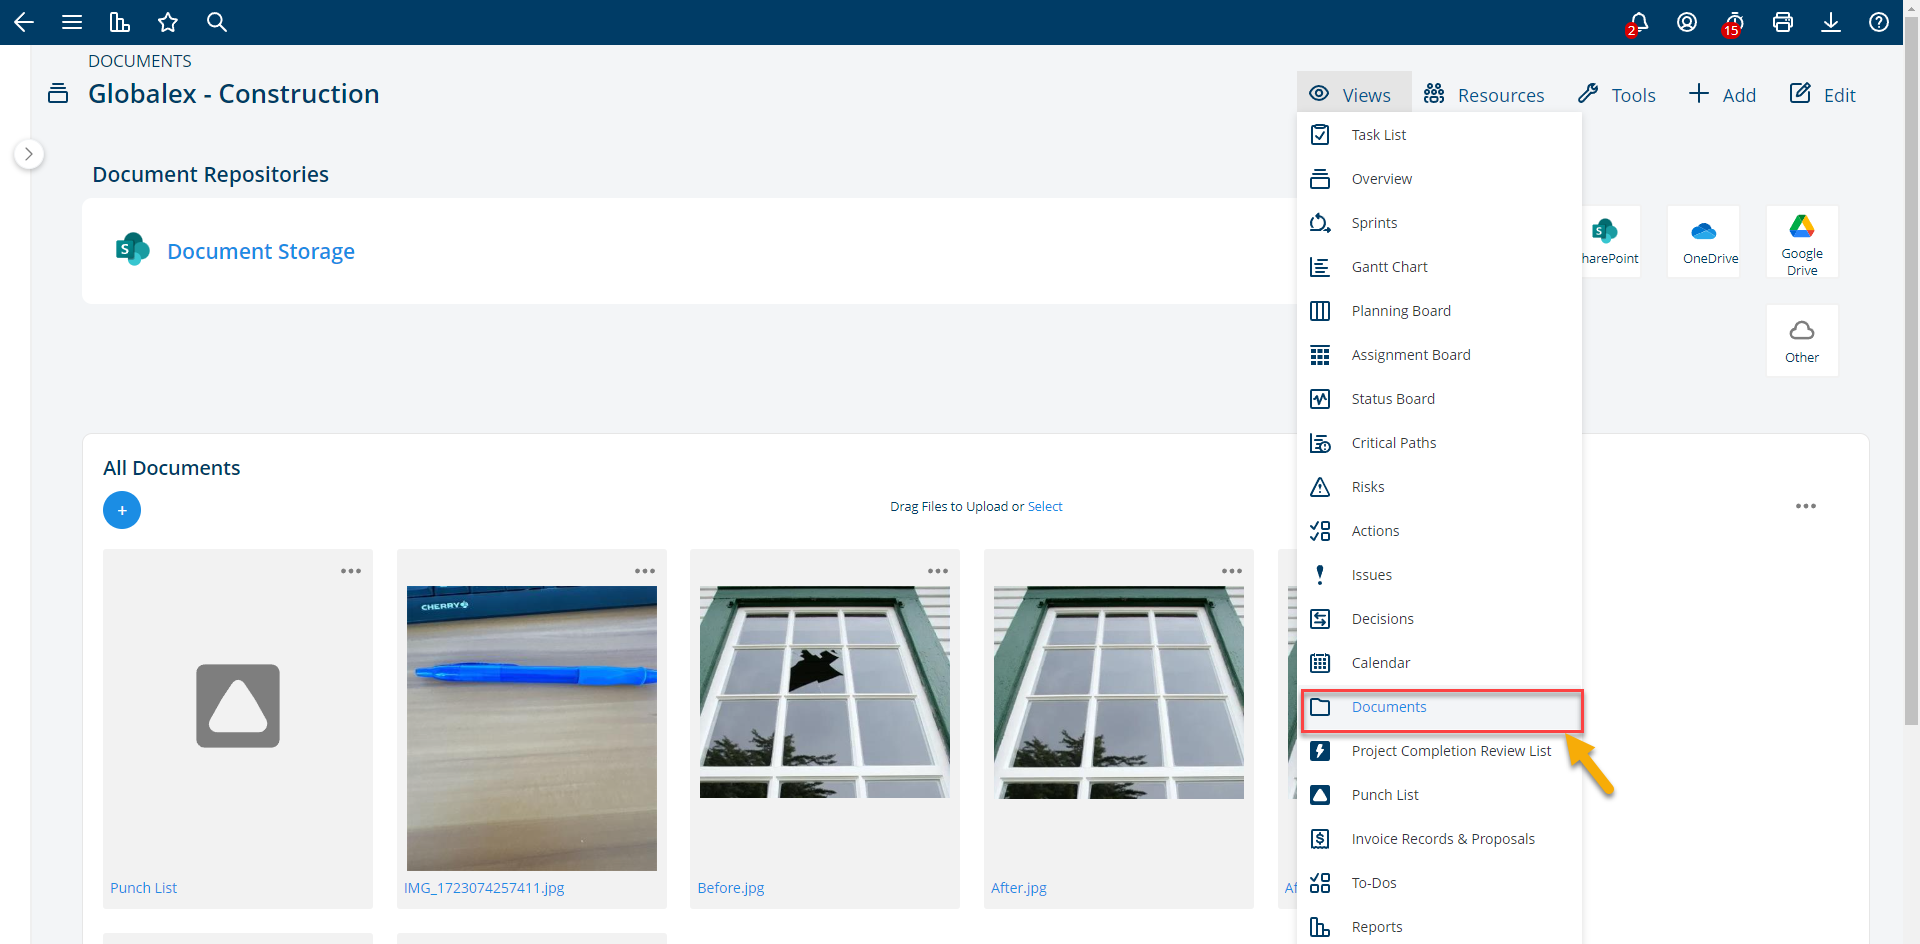
Task: Open the favorites star icon
Action: click(168, 22)
